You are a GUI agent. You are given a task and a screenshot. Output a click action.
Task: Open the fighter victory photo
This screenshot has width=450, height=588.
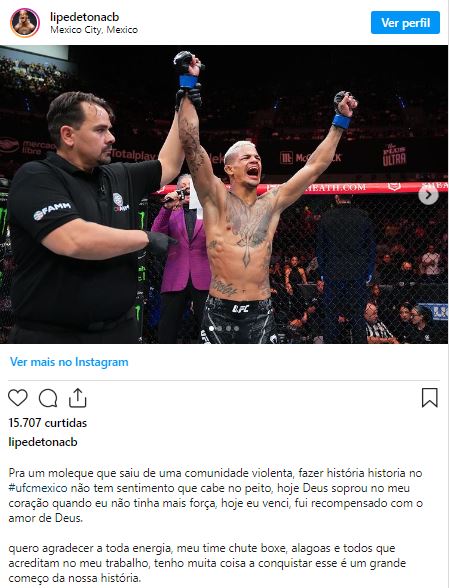[x=224, y=194]
